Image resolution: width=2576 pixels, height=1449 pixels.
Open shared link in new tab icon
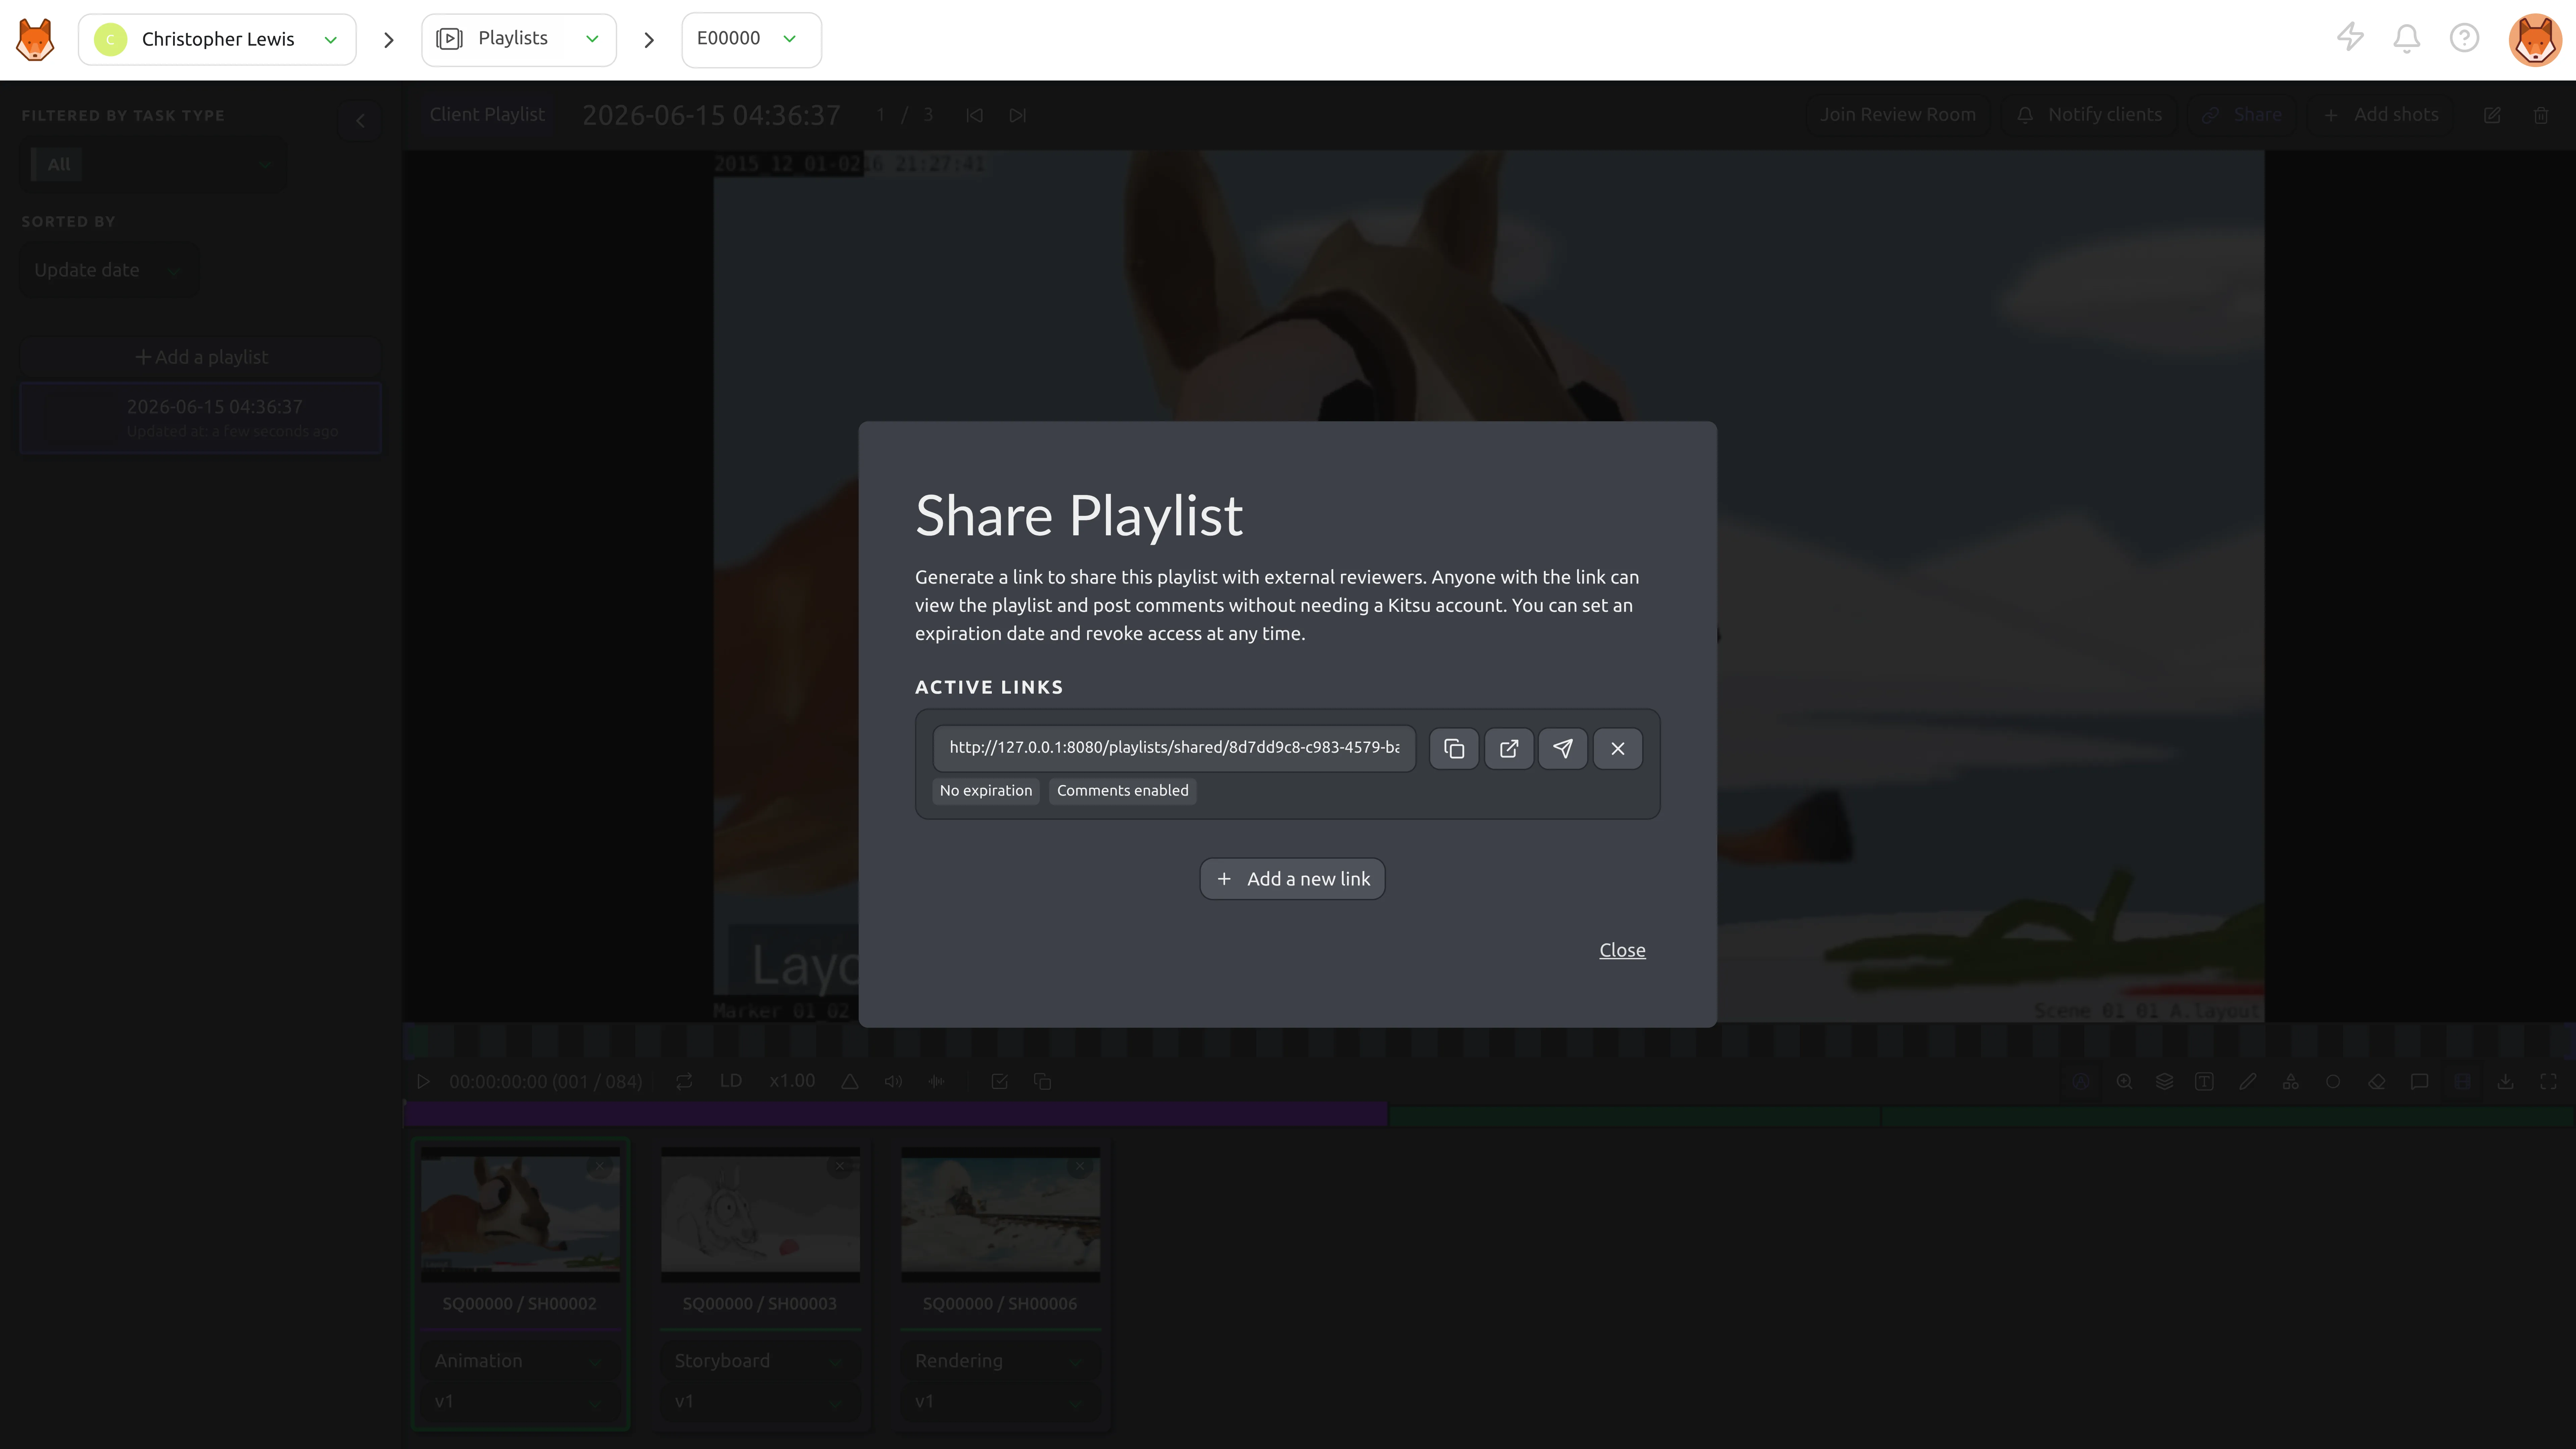(1509, 748)
